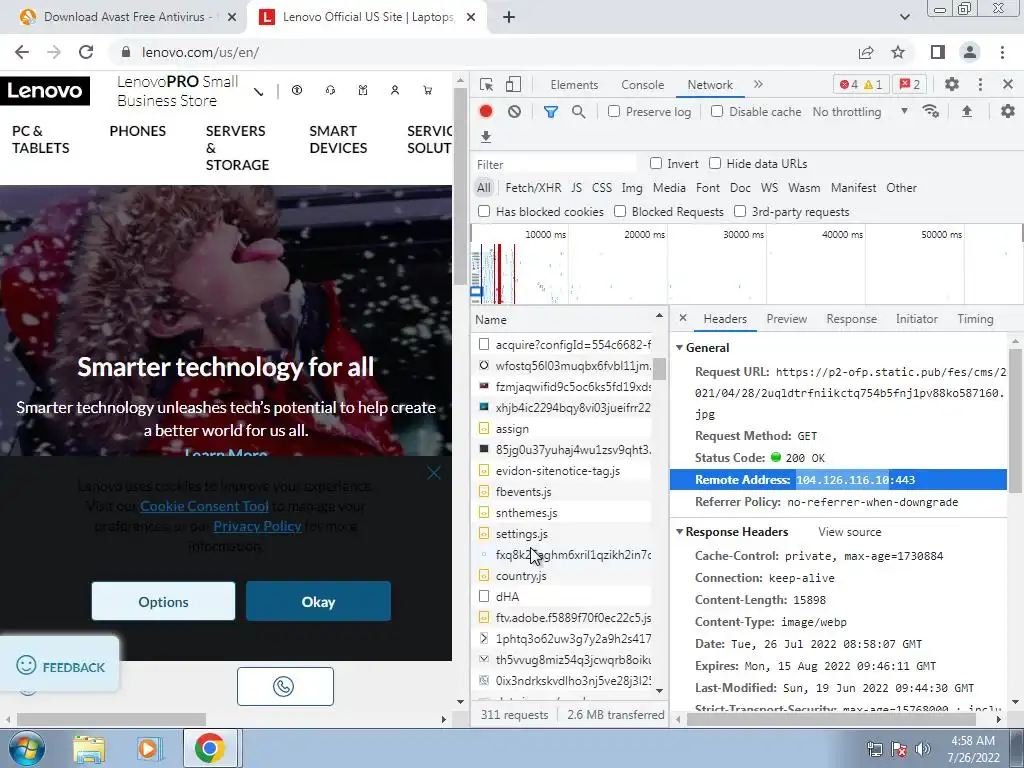Open File Explorer from taskbar
The image size is (1024, 768).
click(x=89, y=748)
